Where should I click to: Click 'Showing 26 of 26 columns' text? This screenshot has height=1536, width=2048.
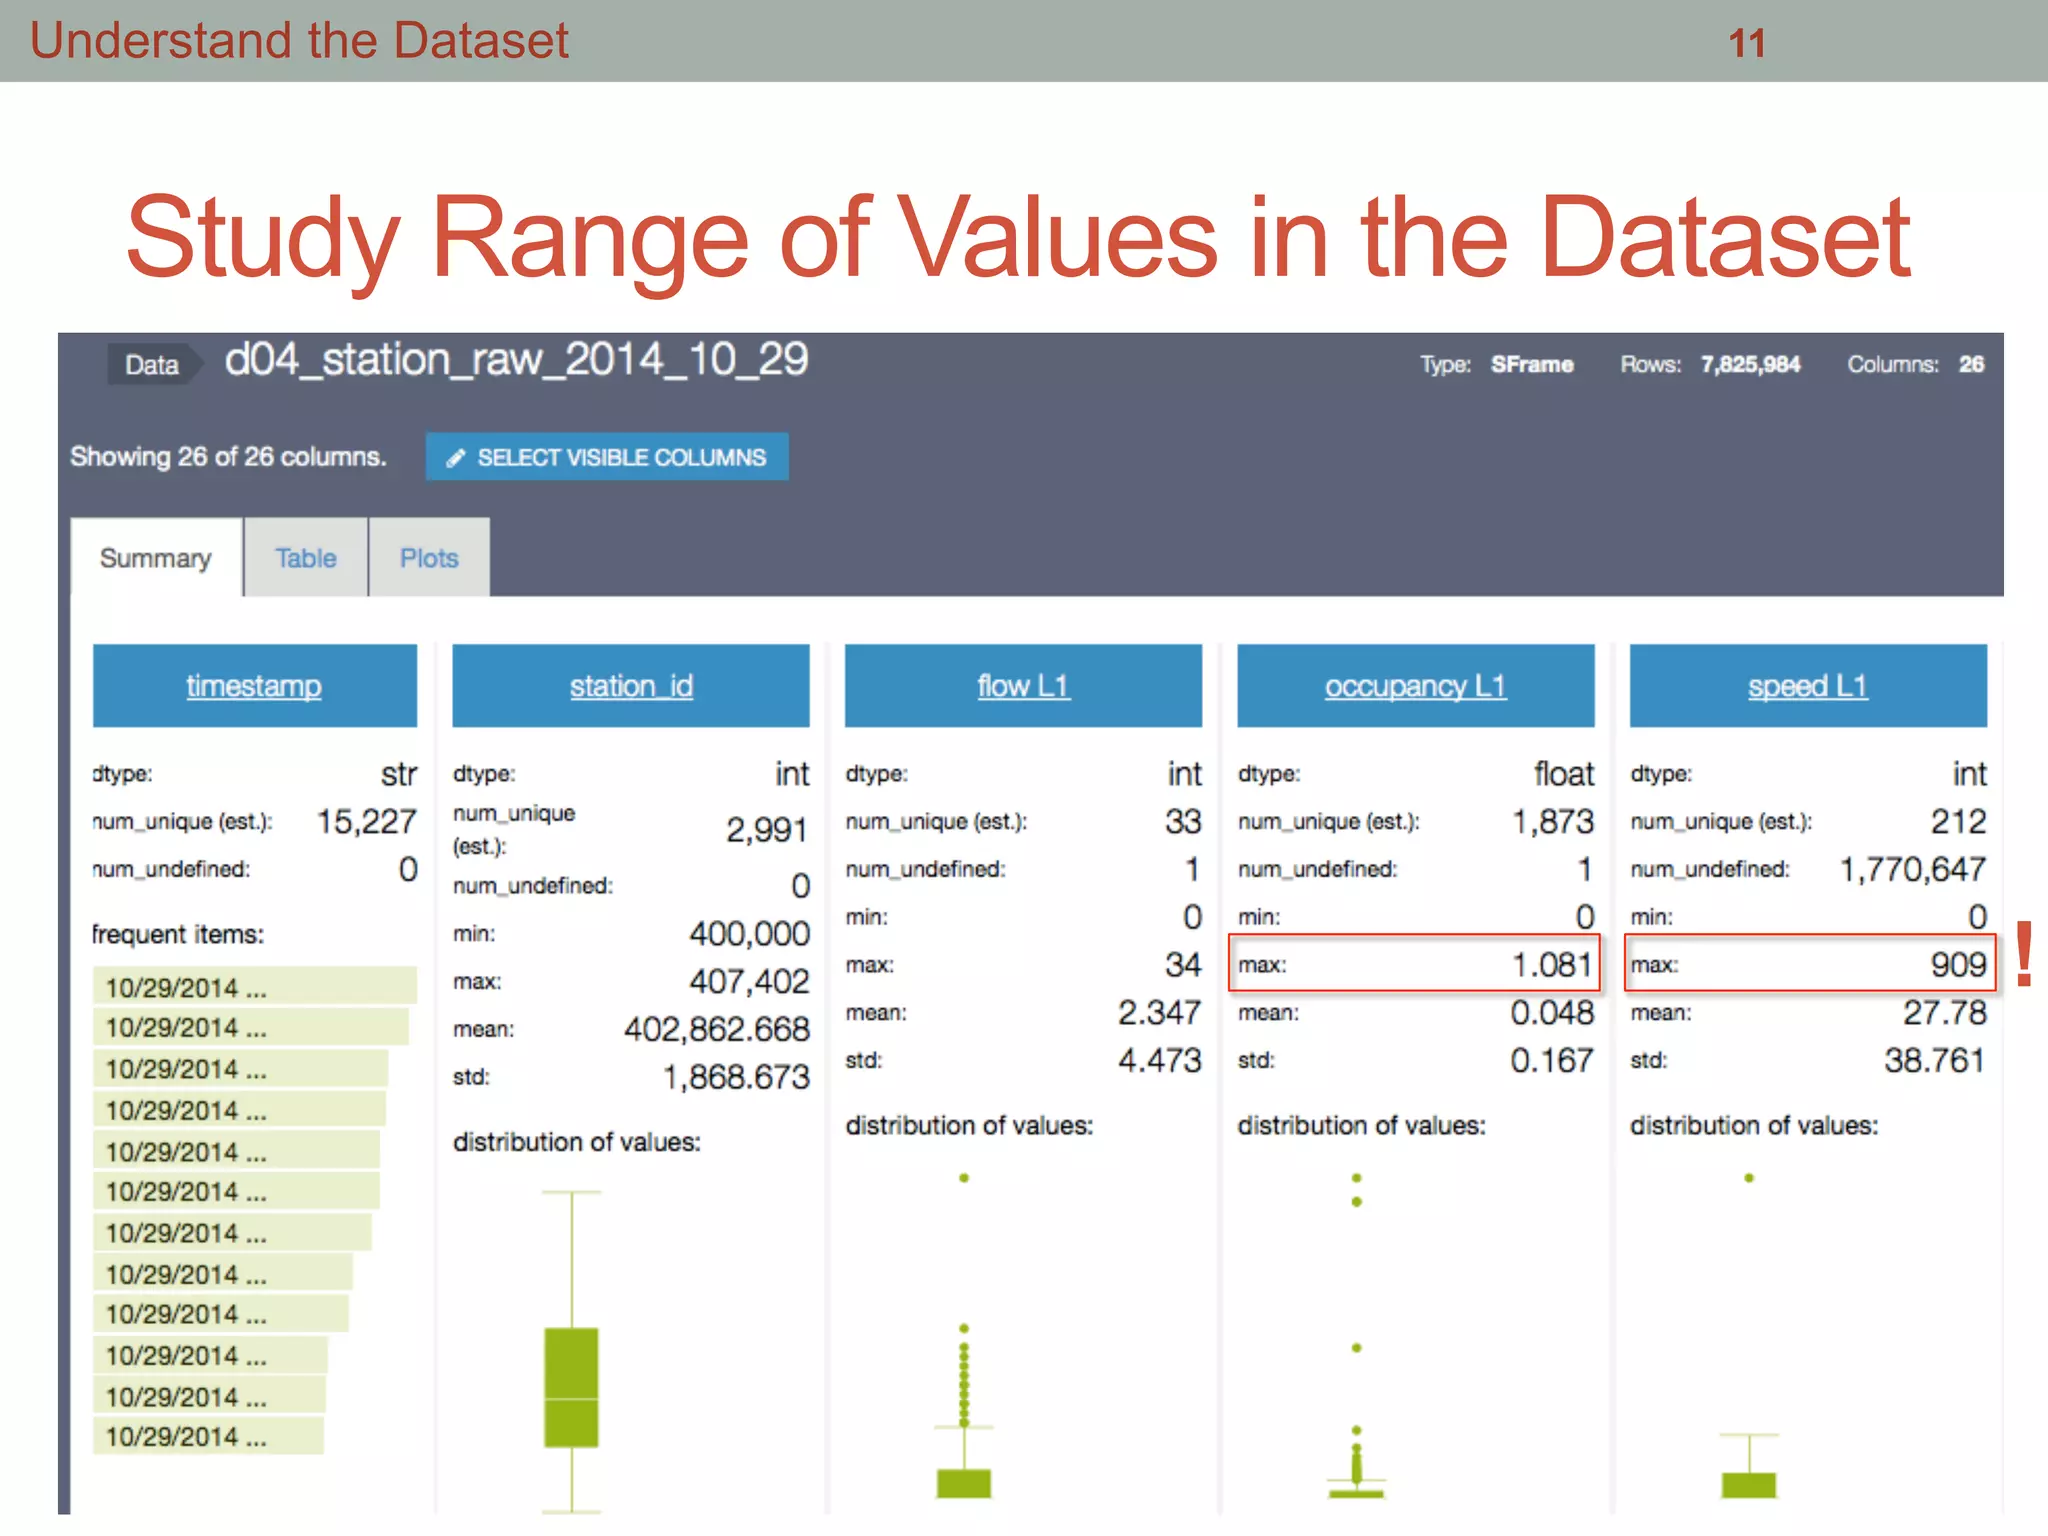(x=228, y=457)
